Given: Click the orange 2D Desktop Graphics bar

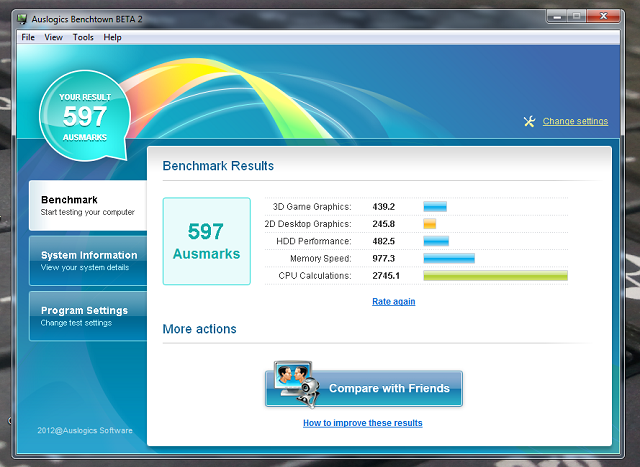Looking at the screenshot, I should [430, 224].
